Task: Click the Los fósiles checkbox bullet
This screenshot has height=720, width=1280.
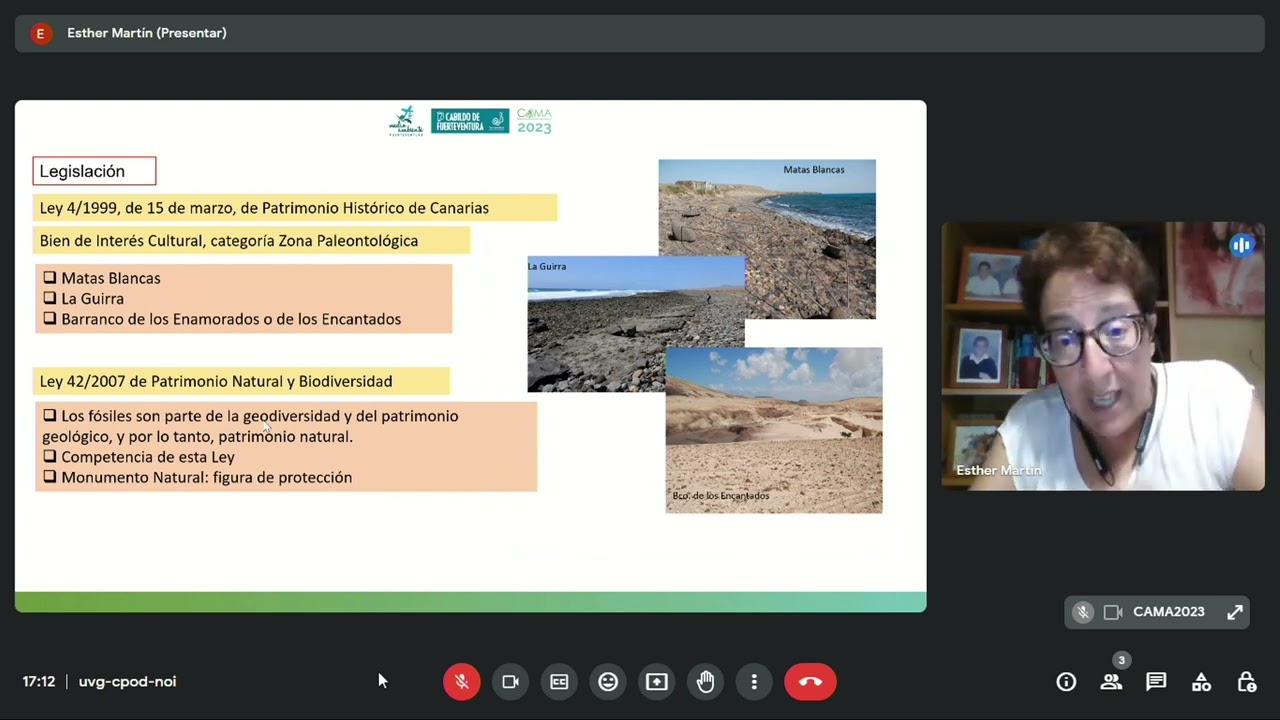Action: (x=49, y=415)
